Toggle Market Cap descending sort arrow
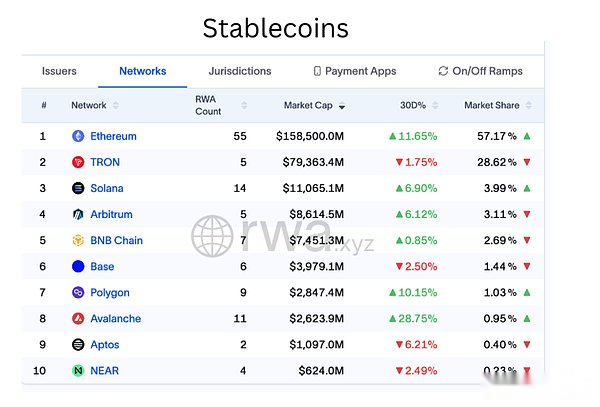This screenshot has width=600, height=407. point(342,107)
